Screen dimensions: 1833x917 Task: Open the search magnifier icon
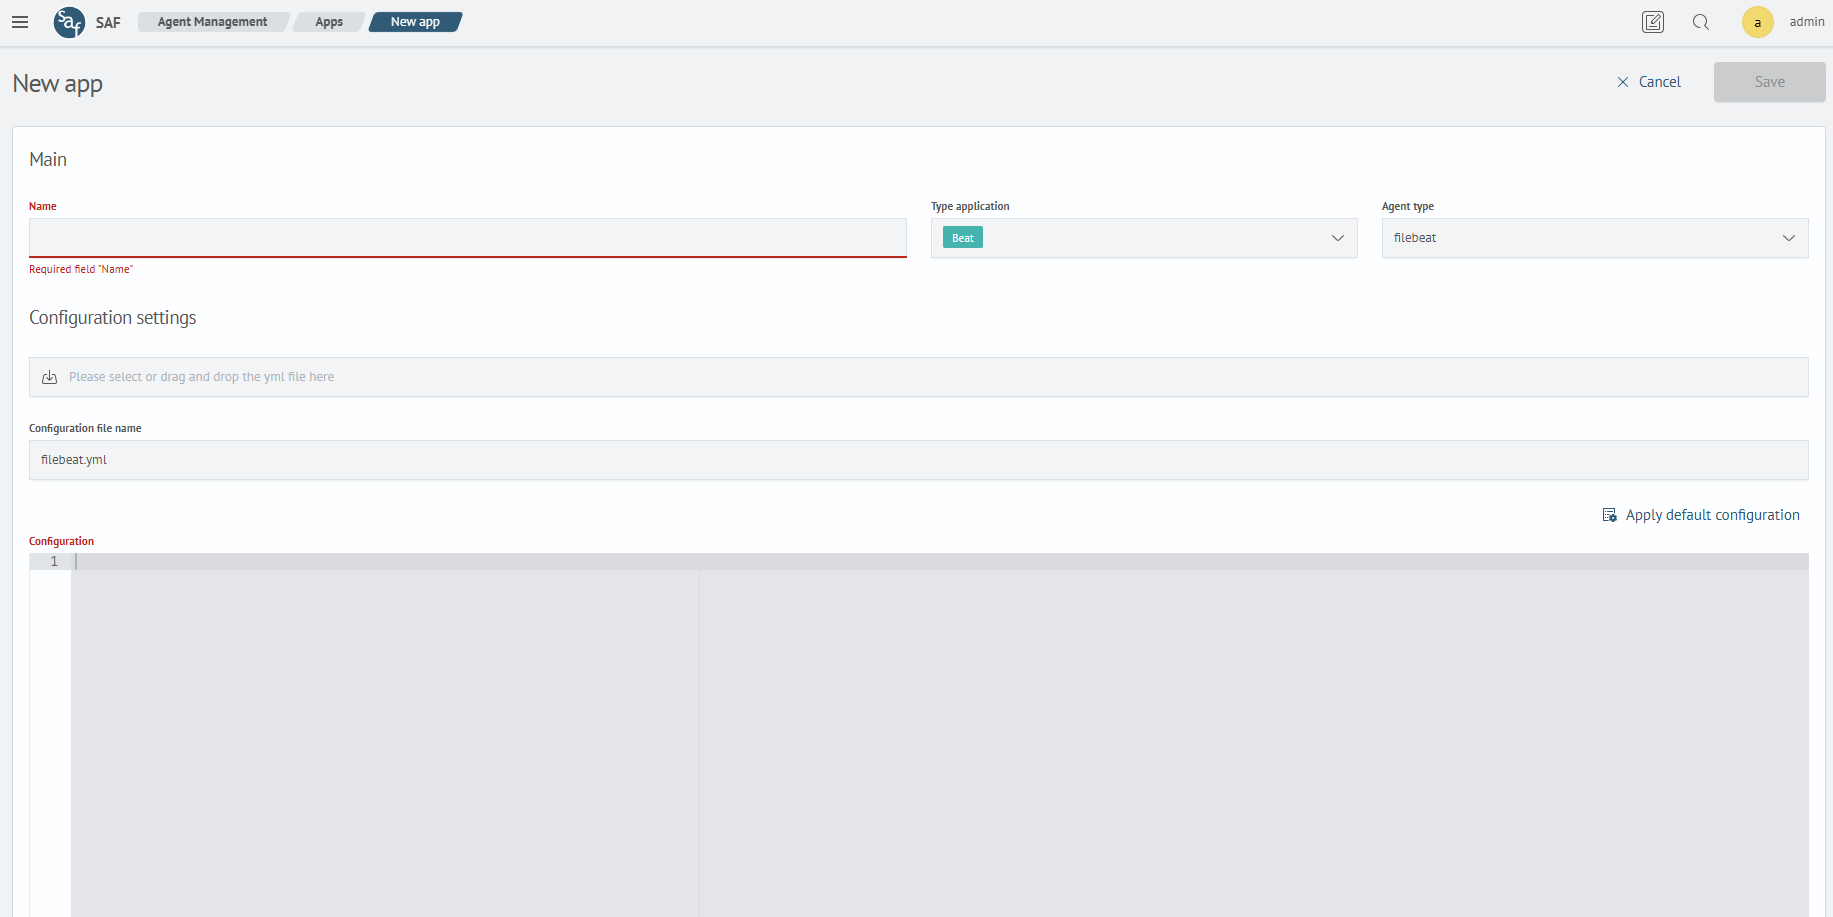point(1701,22)
